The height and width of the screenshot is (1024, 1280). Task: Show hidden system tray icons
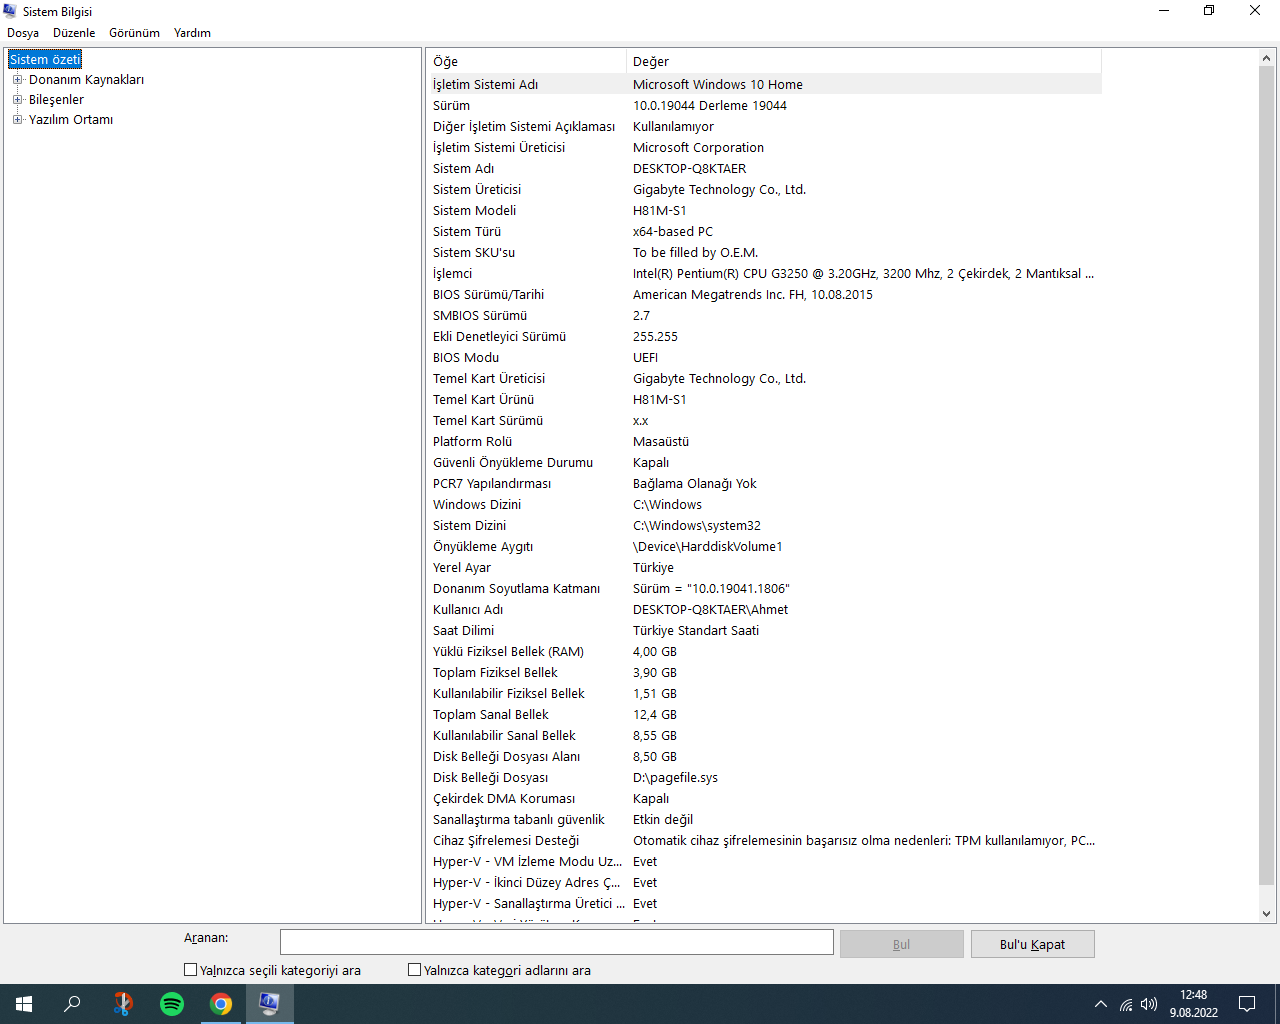coord(1101,1004)
